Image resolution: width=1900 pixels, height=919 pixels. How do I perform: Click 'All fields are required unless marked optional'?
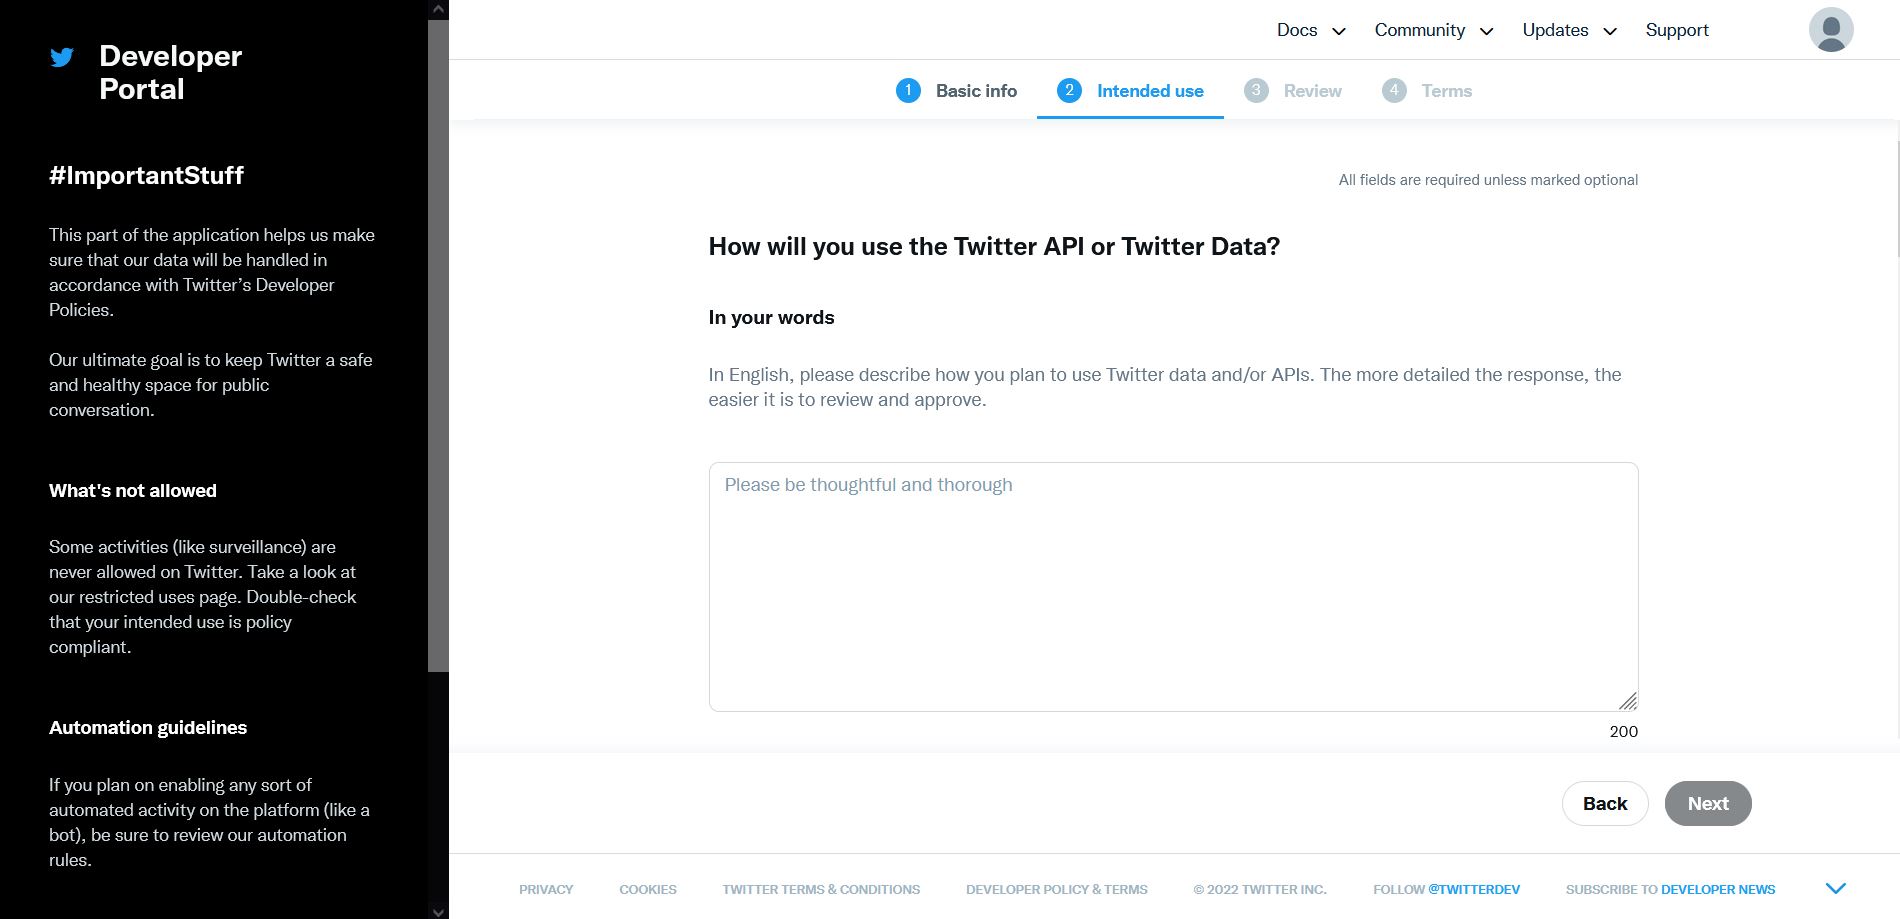click(x=1488, y=180)
